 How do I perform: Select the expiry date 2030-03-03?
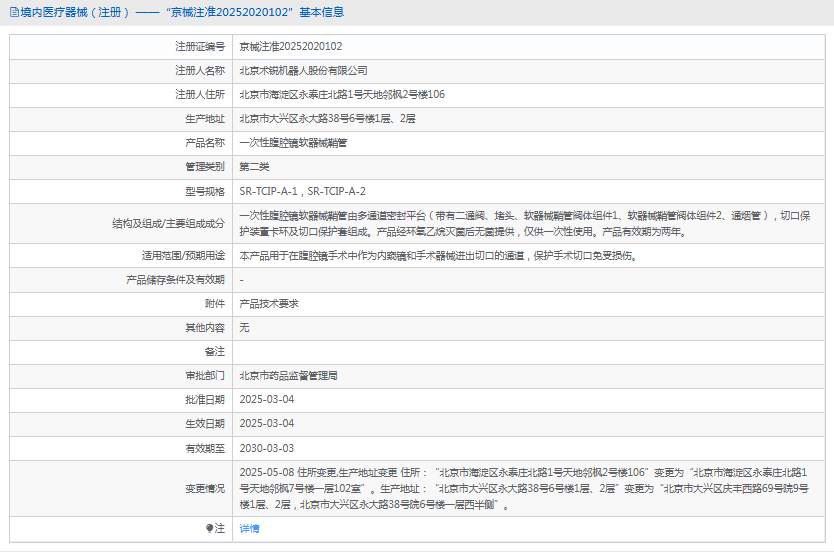pos(266,449)
